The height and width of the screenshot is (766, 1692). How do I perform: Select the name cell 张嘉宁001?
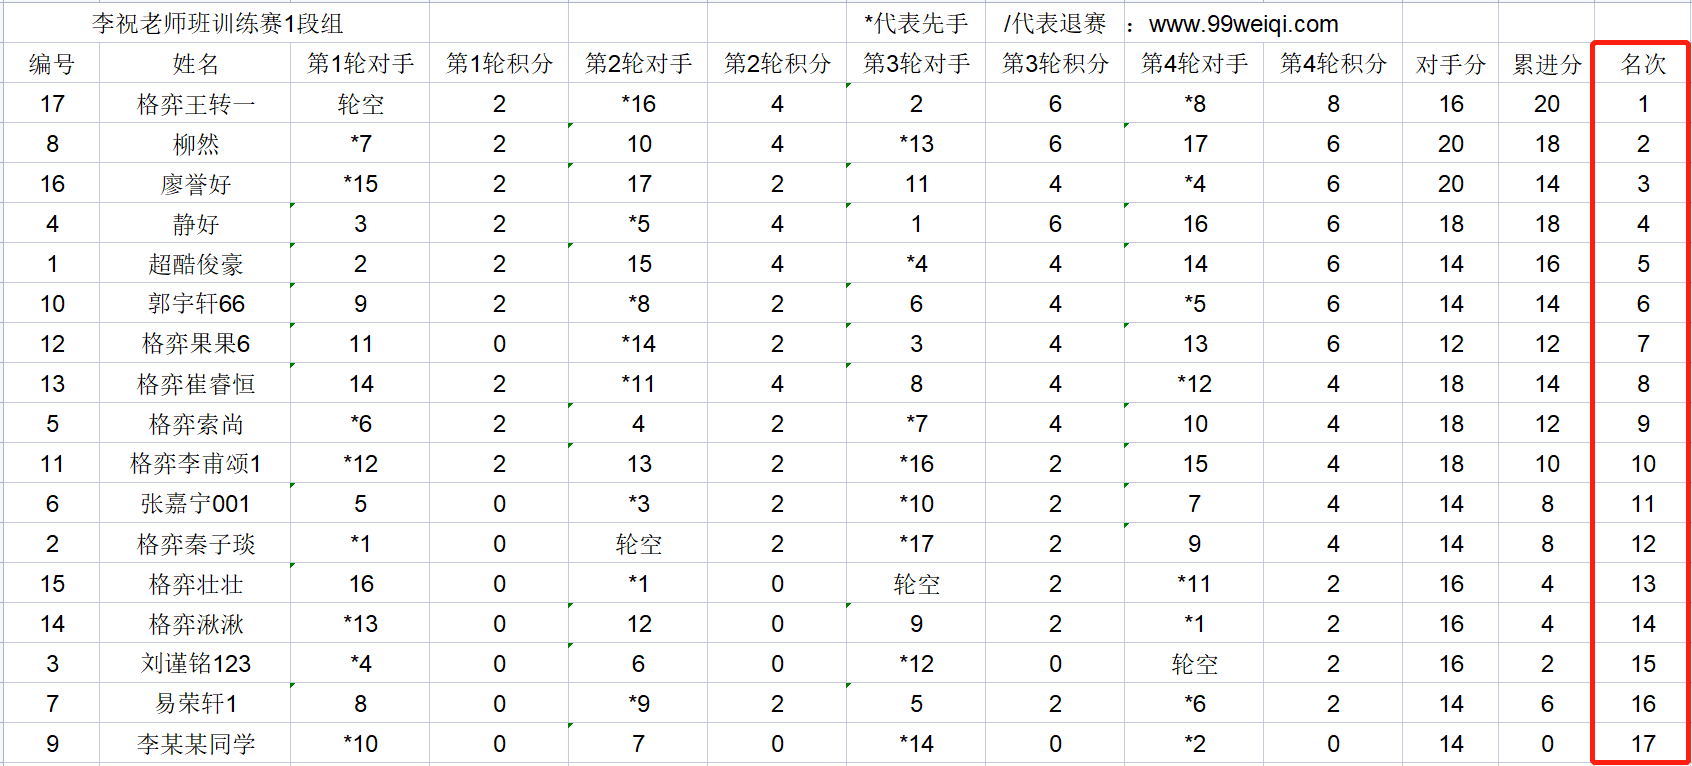pyautogui.click(x=196, y=504)
